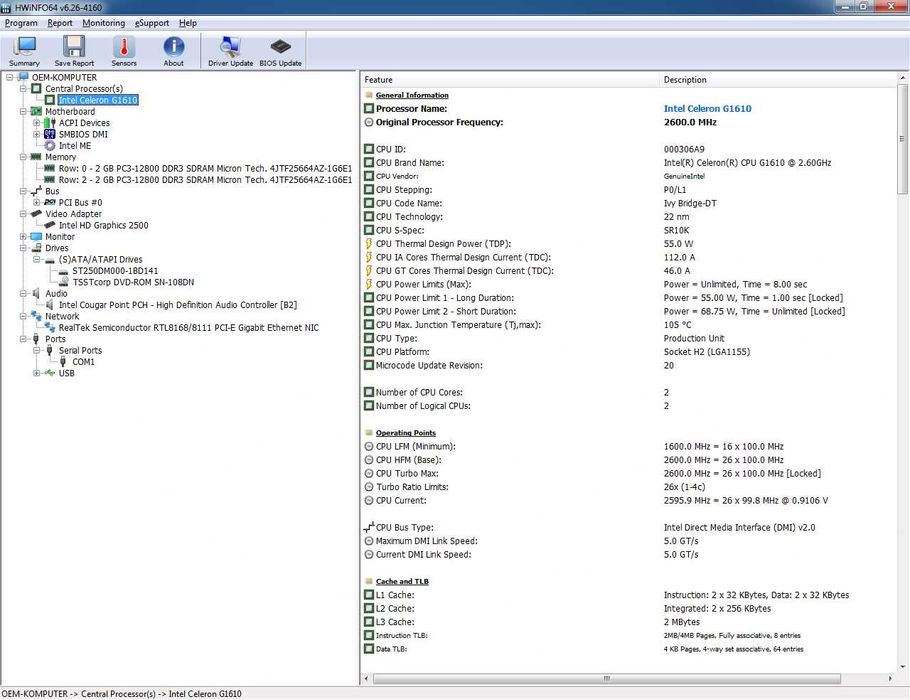Select the COM1 serial port
Screen dimensions: 910x700
pos(83,362)
